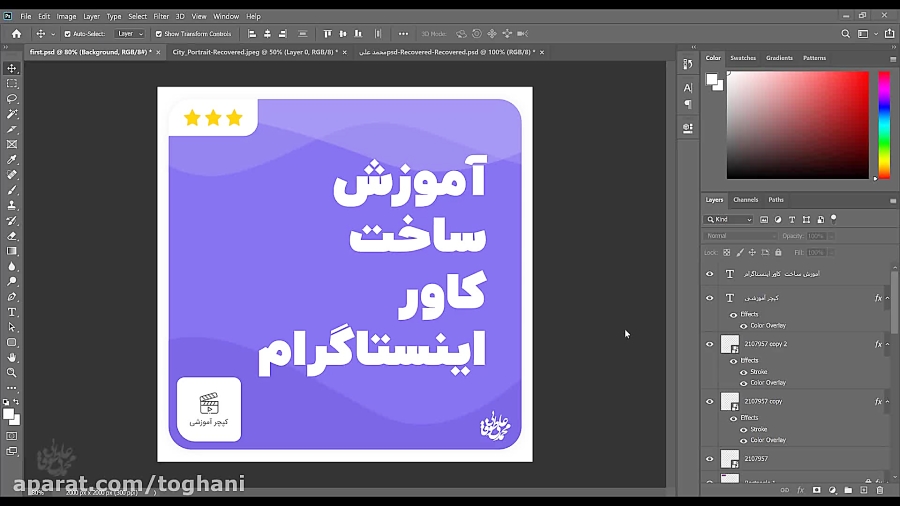This screenshot has height=506, width=900.
Task: Select the Lasso tool
Action: coord(12,99)
